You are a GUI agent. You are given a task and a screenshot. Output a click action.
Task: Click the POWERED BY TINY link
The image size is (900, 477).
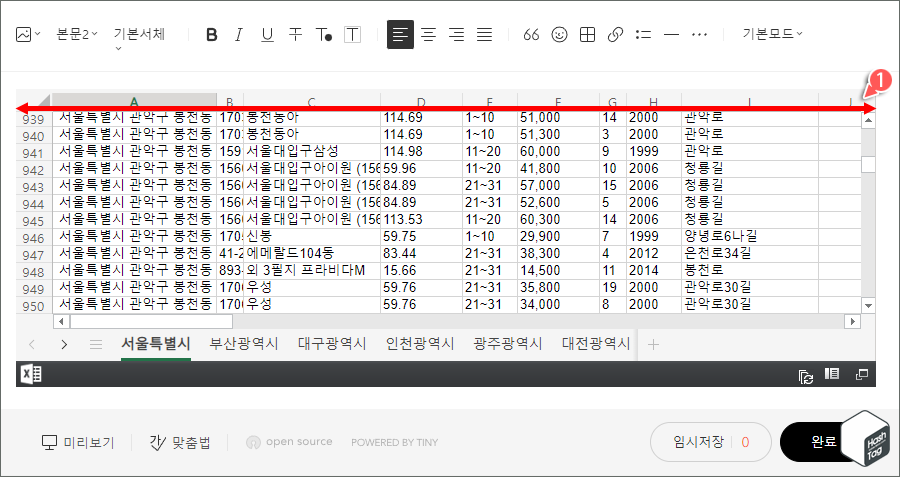pos(394,443)
